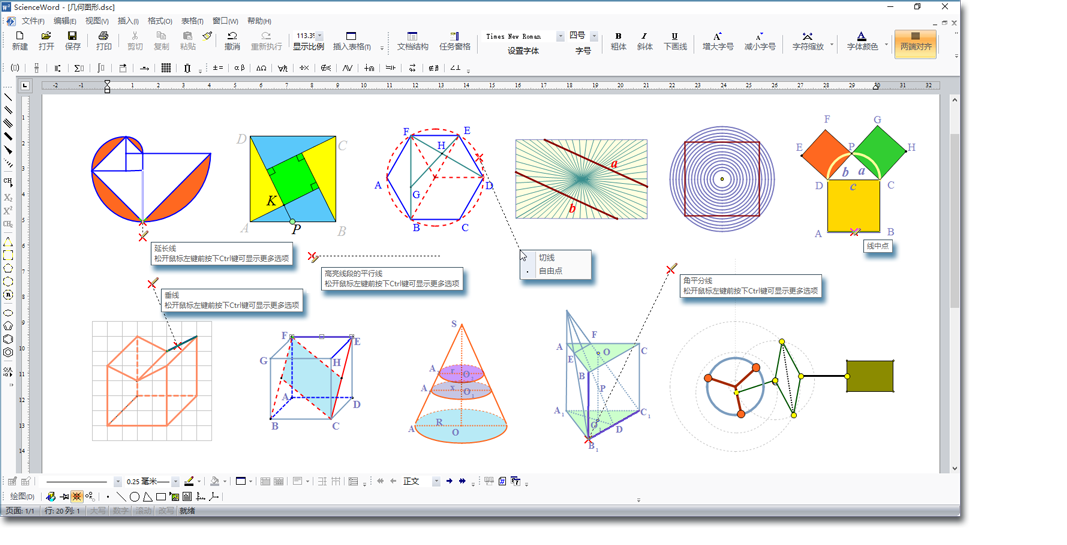The width and height of the screenshot is (1067, 545).
Task: Open the 格式 (Format) menu
Action: click(160, 20)
